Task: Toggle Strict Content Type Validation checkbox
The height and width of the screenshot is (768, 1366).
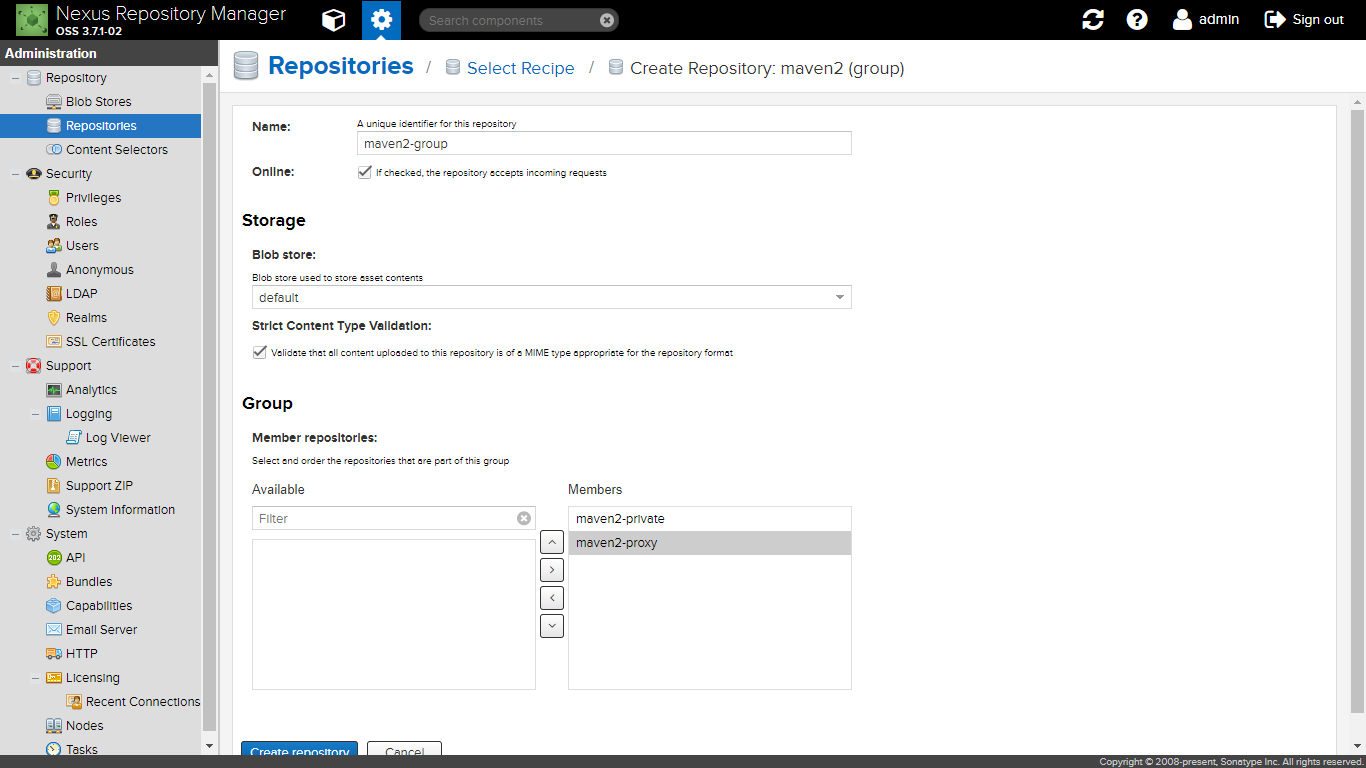Action: point(260,352)
